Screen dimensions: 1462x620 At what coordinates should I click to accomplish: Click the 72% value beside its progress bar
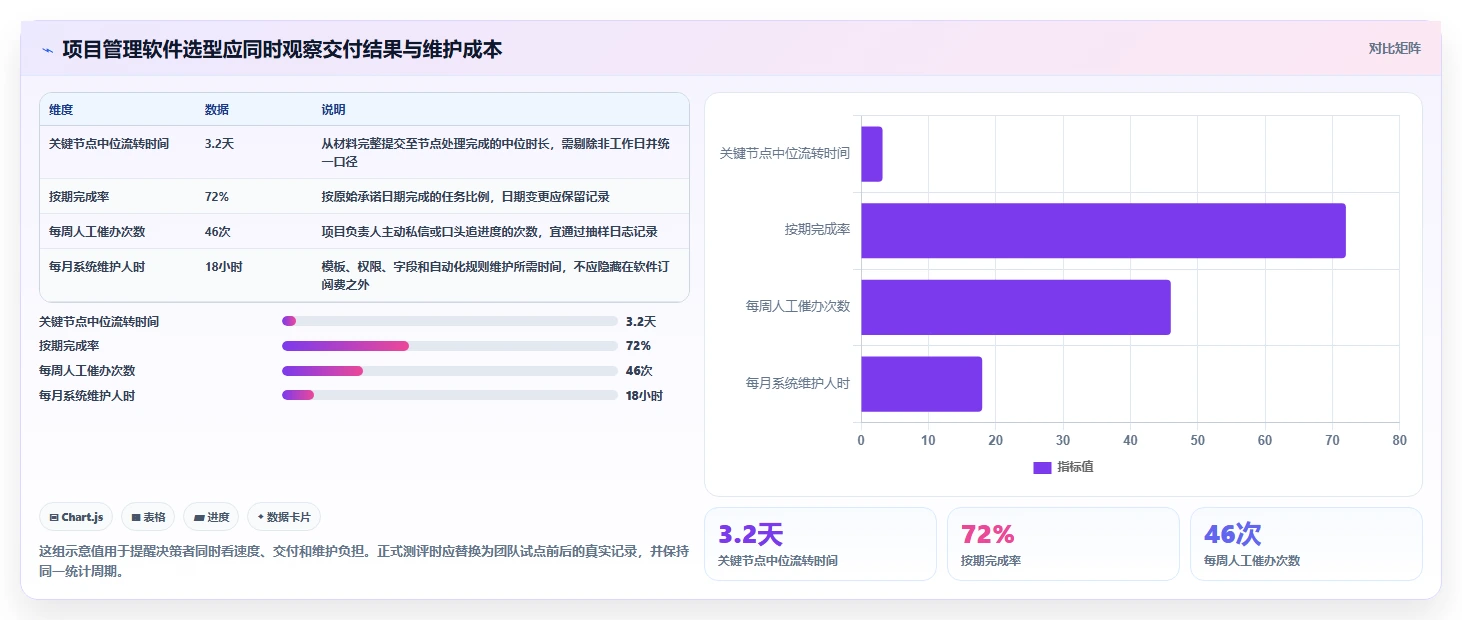tap(638, 346)
